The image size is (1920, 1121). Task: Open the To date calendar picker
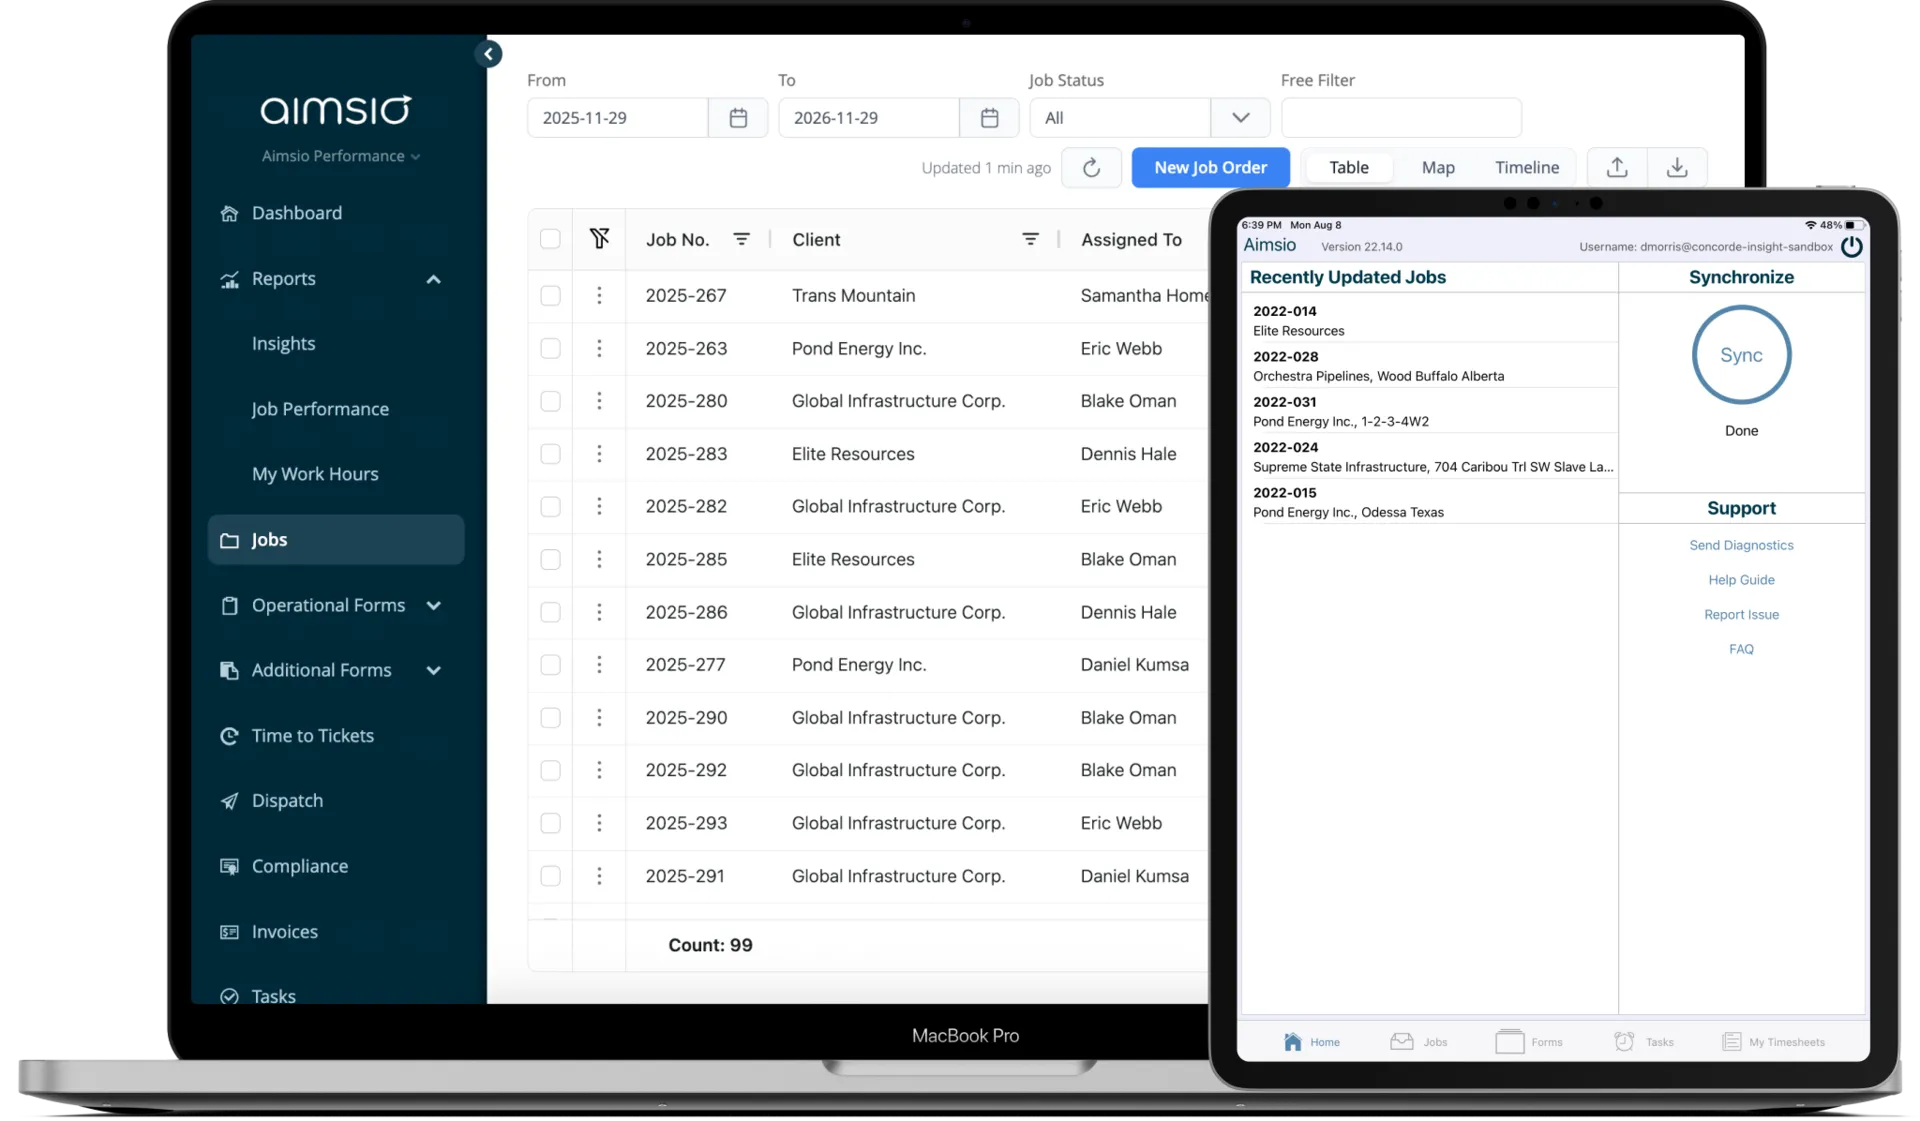pyautogui.click(x=989, y=118)
